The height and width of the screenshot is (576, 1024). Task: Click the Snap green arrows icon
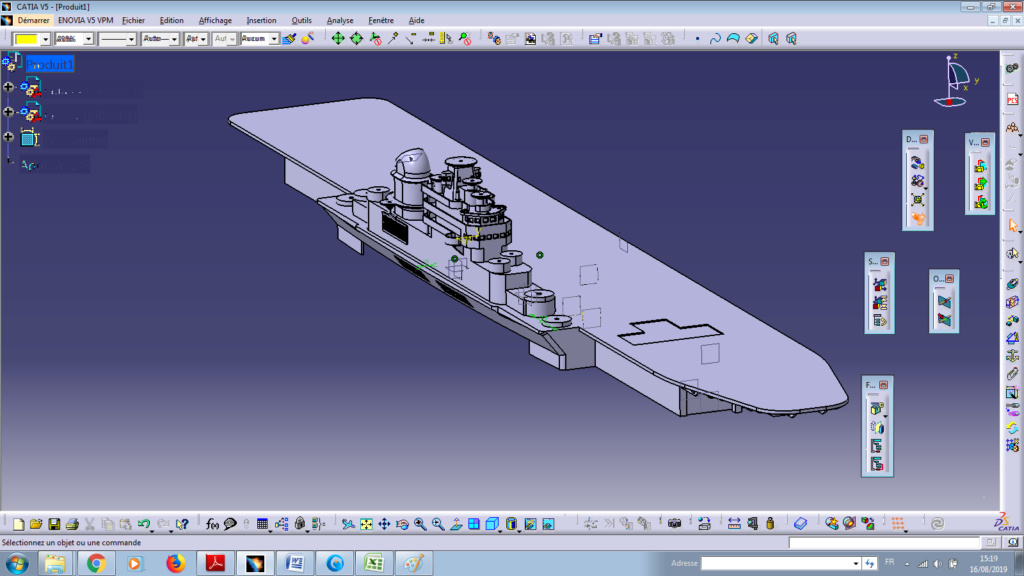pyautogui.click(x=357, y=39)
